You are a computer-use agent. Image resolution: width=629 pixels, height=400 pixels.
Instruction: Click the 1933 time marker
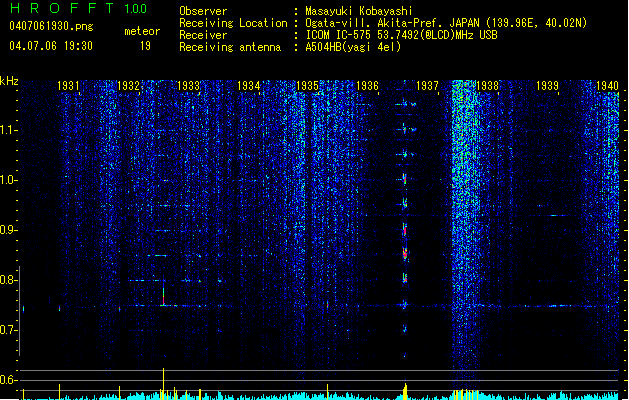(x=188, y=86)
